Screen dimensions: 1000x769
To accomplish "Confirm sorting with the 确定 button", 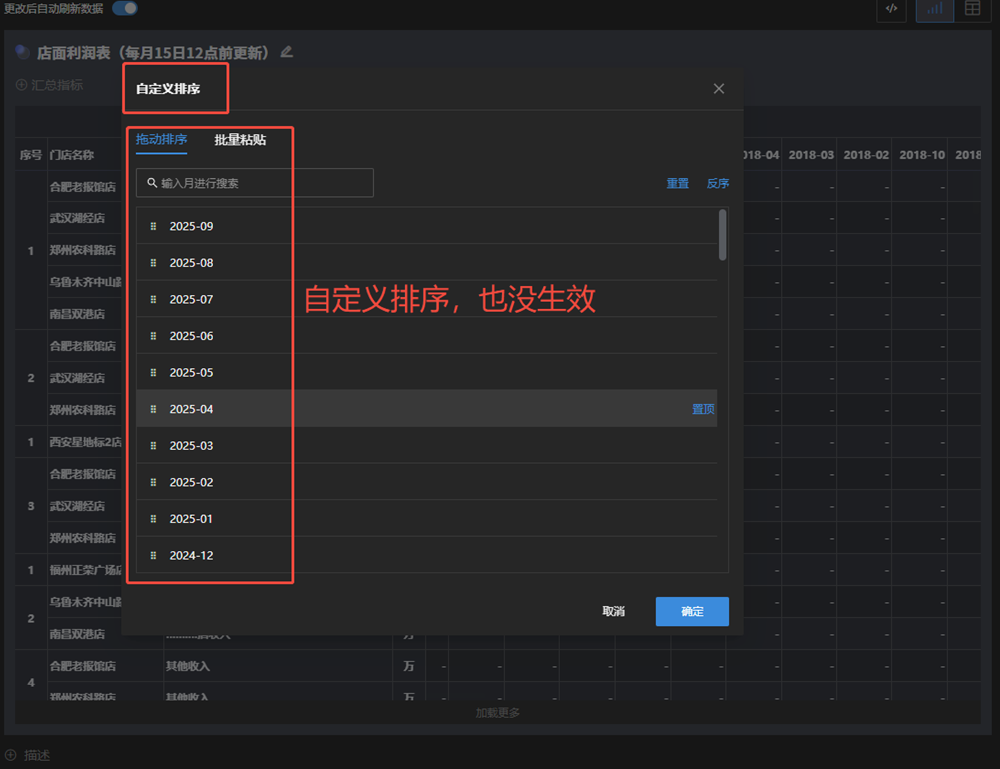I will pyautogui.click(x=692, y=611).
